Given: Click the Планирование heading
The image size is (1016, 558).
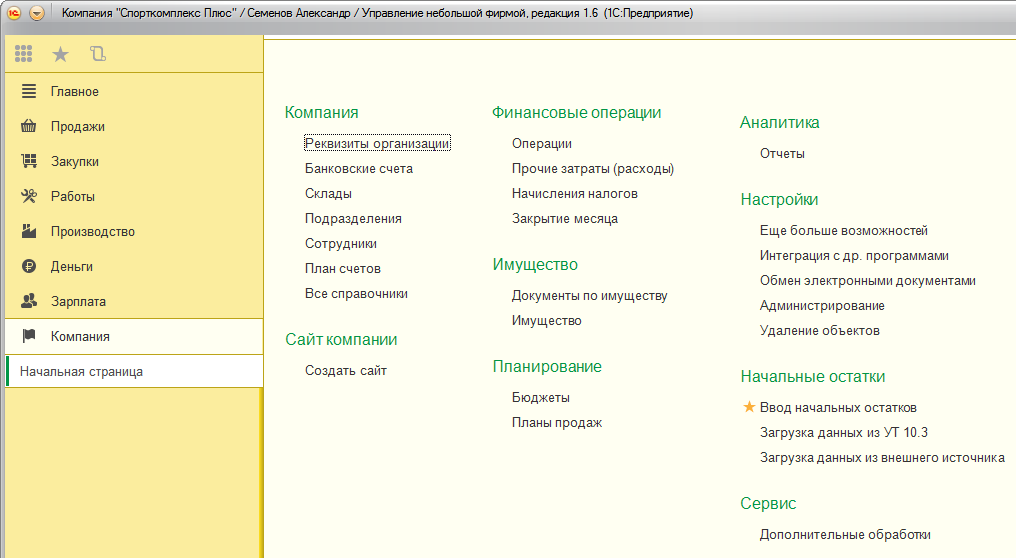Looking at the screenshot, I should click(548, 366).
